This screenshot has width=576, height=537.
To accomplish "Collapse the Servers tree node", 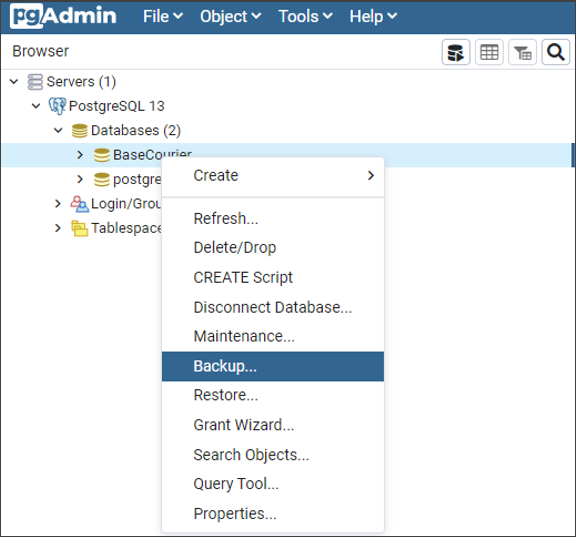I will pos(14,82).
